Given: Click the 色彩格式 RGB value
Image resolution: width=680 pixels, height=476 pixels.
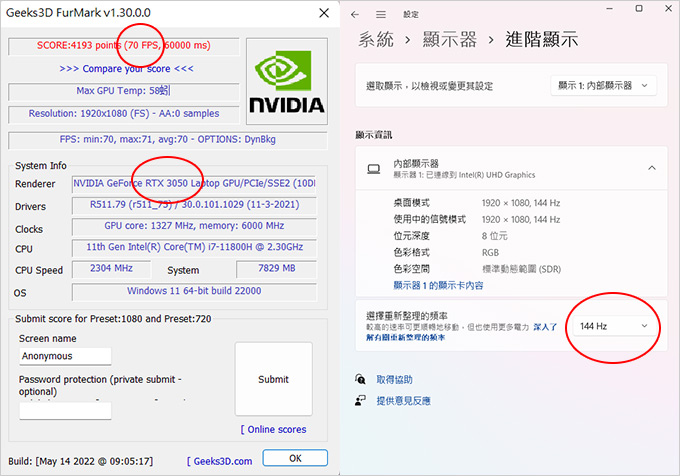Looking at the screenshot, I should click(x=490, y=253).
